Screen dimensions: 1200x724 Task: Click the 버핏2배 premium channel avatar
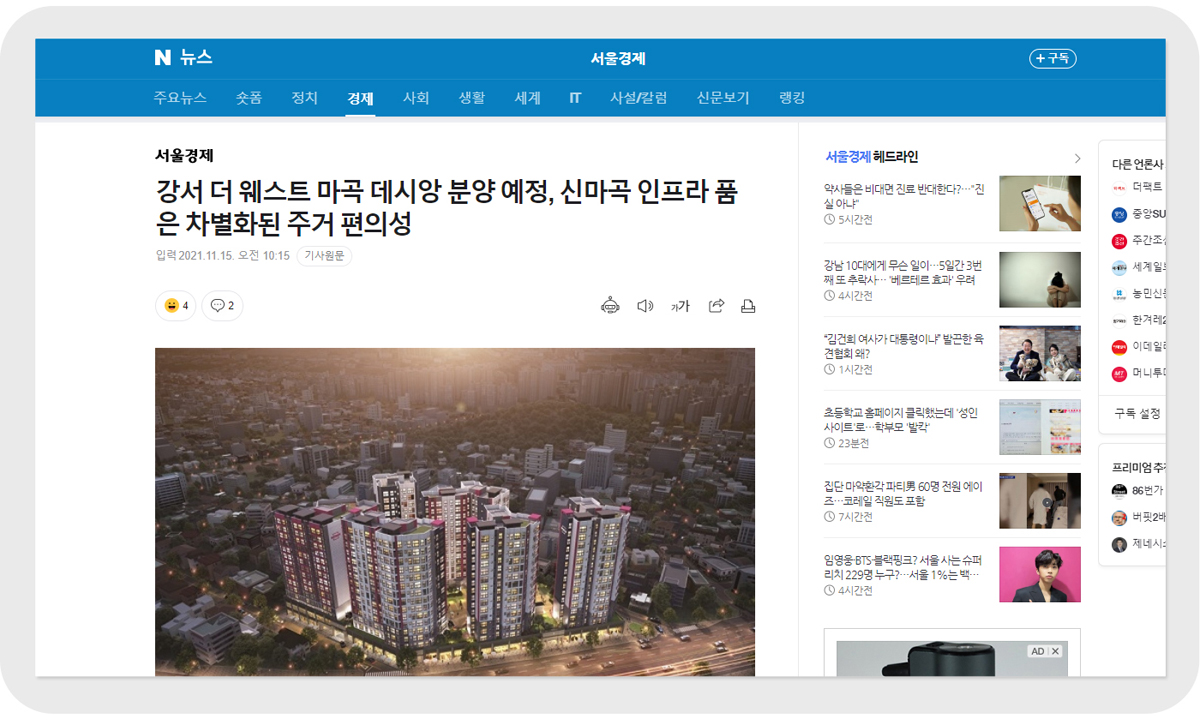click(1119, 518)
